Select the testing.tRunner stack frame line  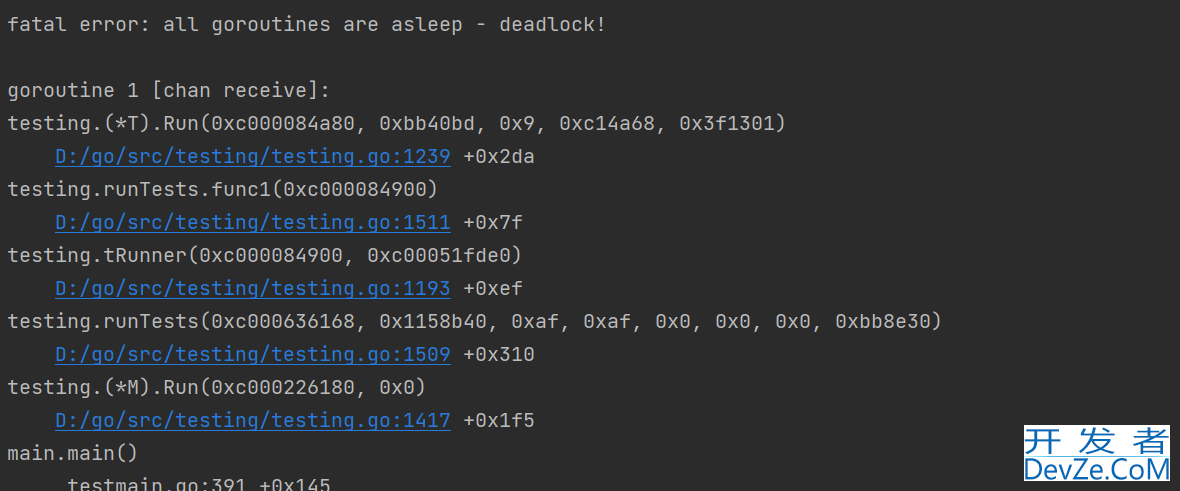click(x=265, y=255)
